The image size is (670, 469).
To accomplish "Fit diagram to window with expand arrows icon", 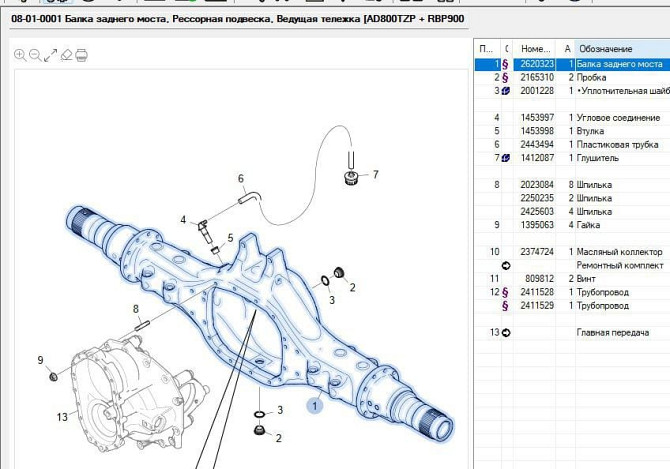I will click(50, 55).
